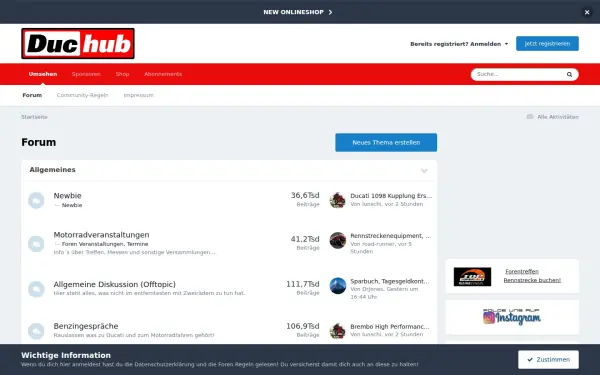Screen dimensions: 600x375
Task: Click the Alle Aktivitäten feed icon
Action: coord(530,117)
